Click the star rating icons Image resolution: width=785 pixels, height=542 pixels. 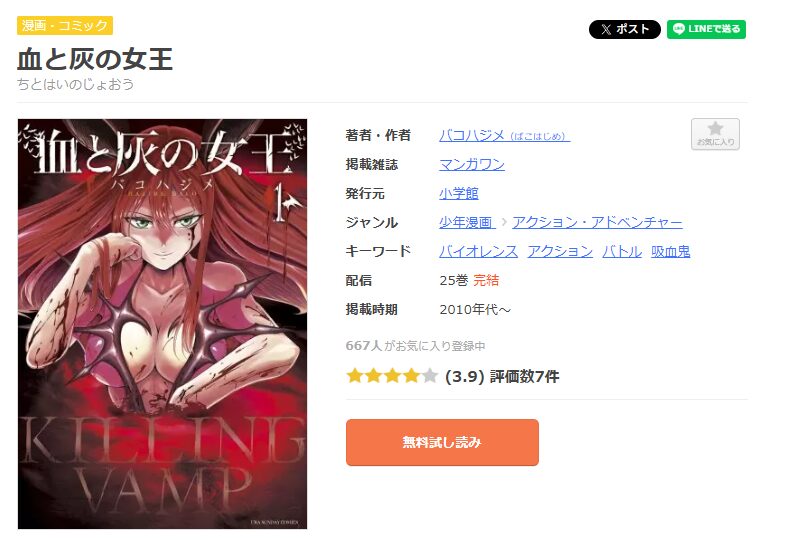coord(392,376)
